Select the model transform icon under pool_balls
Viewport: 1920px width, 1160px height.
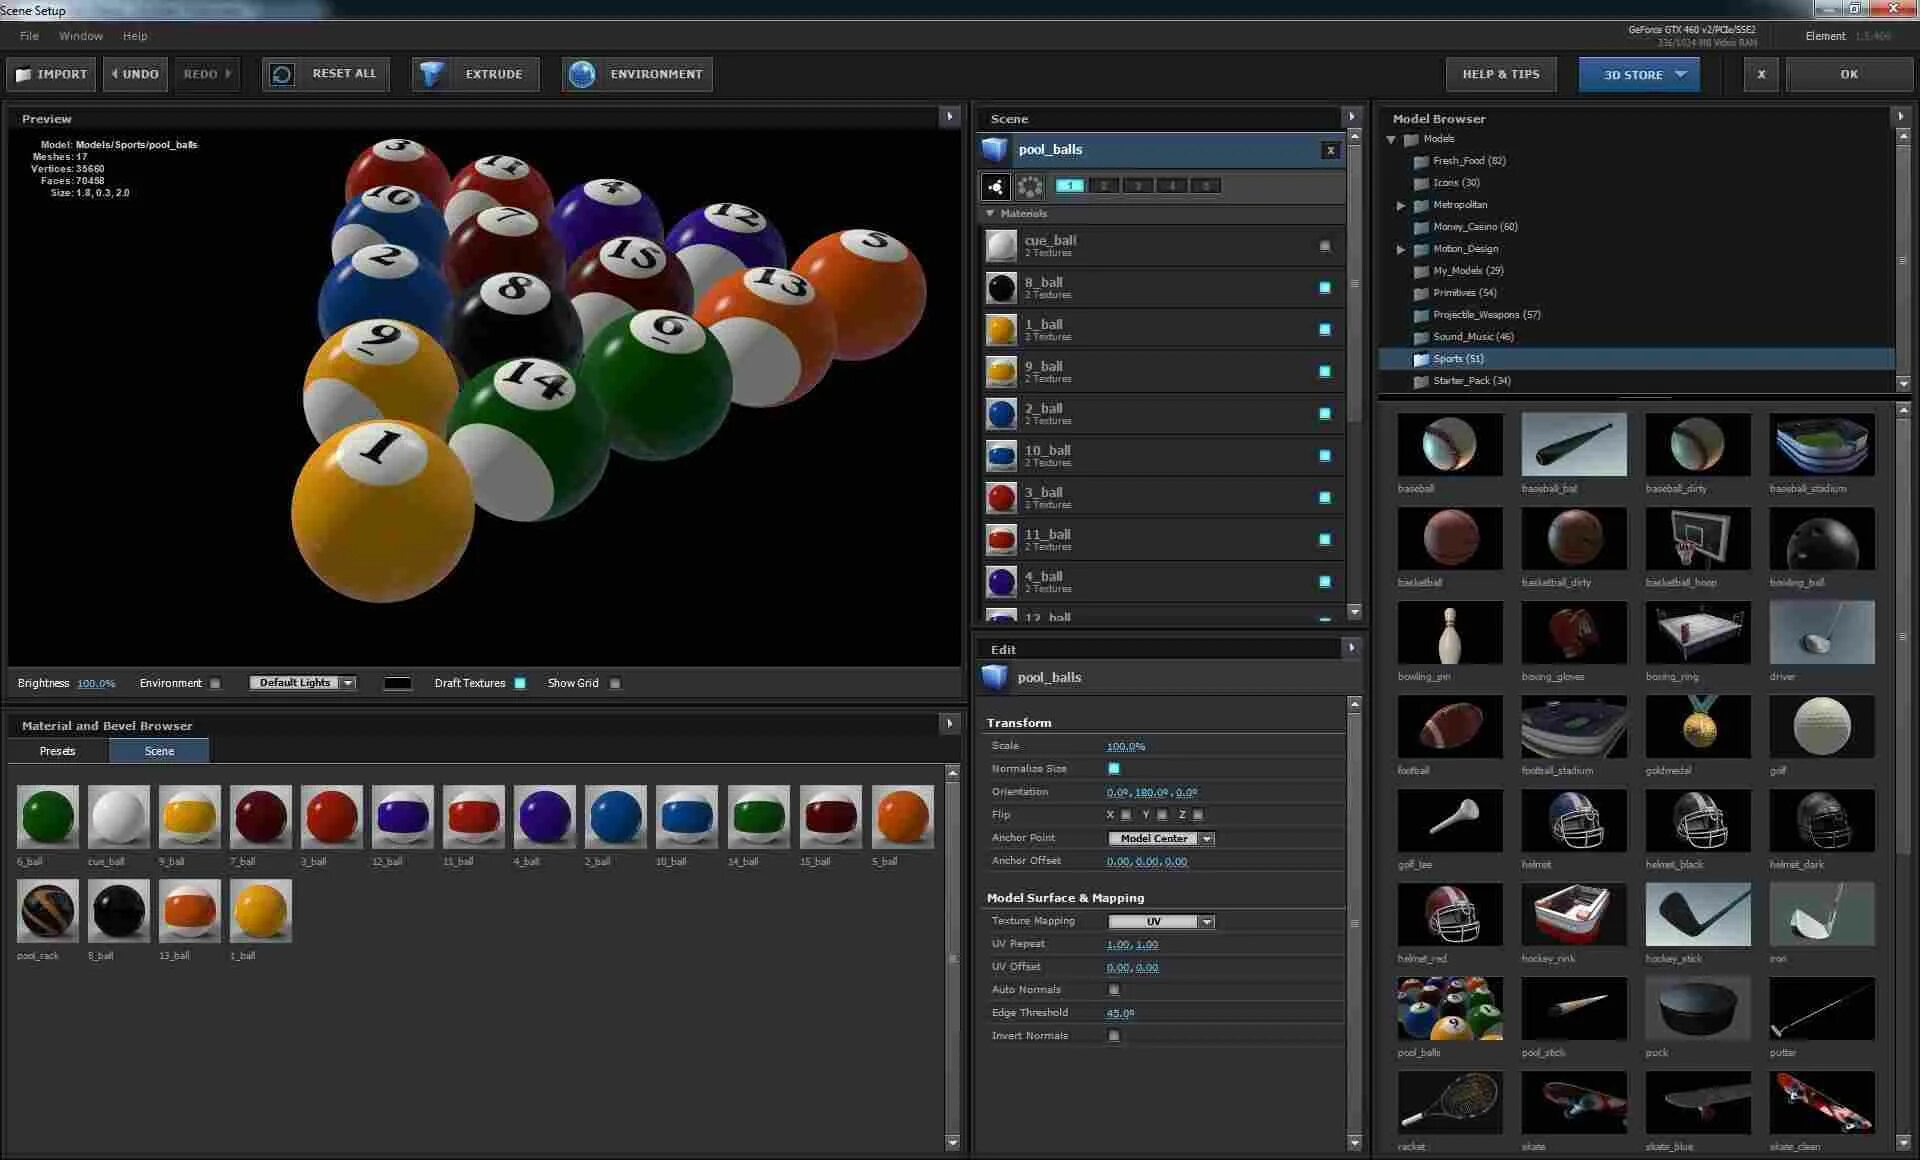point(995,186)
